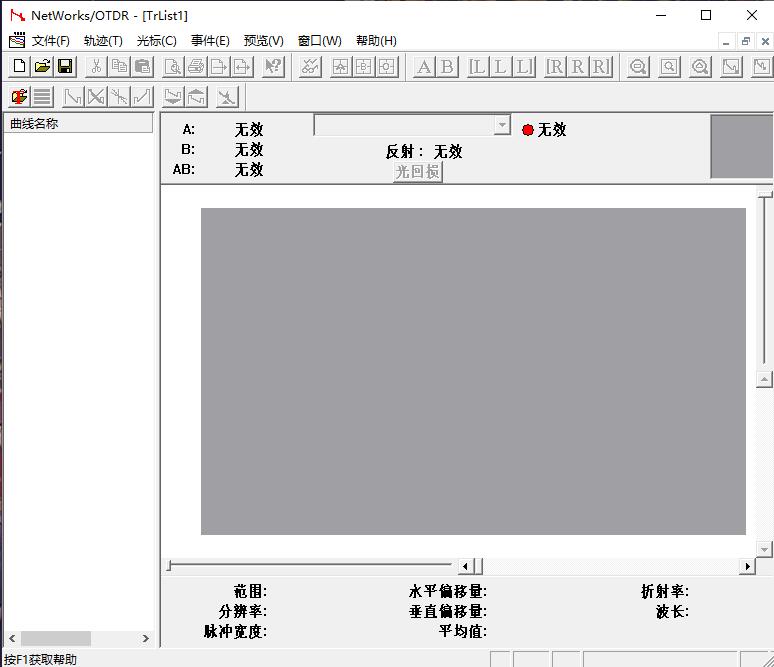Click the context help arrow-question icon

click(x=273, y=67)
